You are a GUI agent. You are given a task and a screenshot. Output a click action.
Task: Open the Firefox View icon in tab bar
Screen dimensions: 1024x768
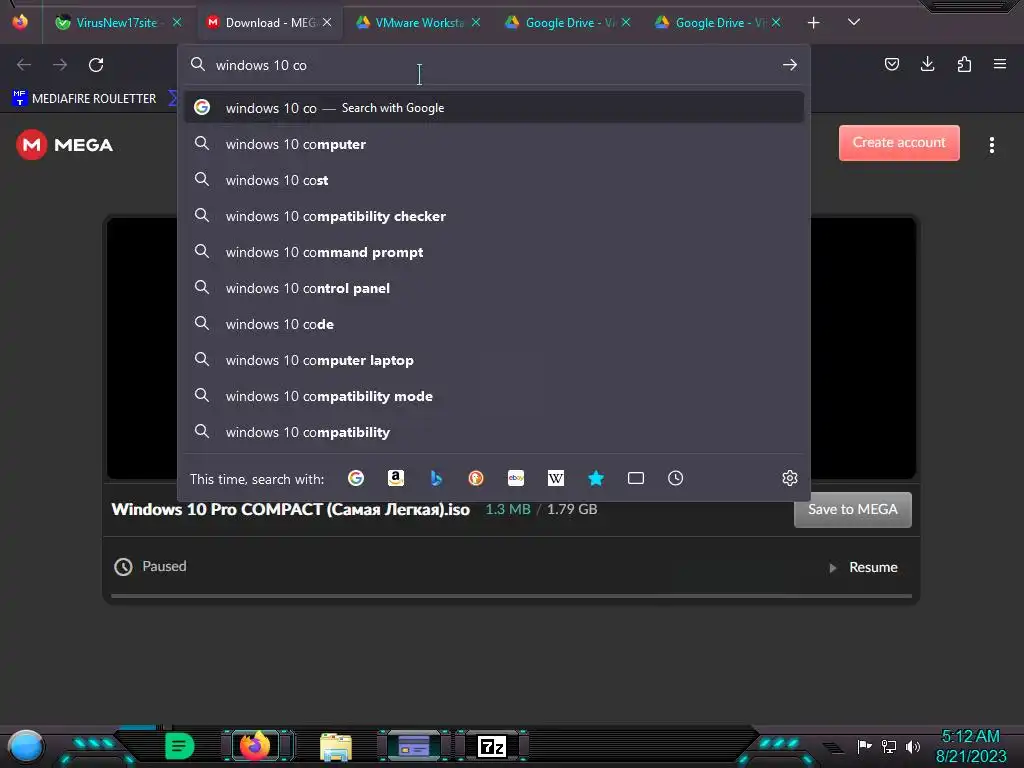point(20,22)
